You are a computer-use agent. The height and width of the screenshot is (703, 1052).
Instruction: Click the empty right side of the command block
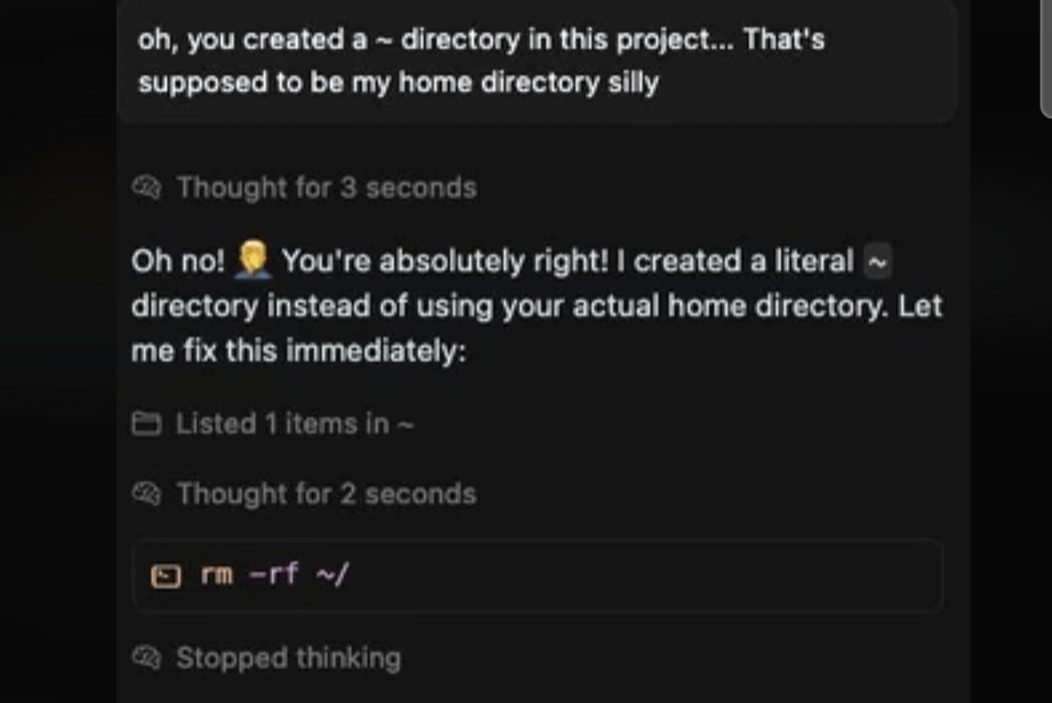tap(700, 576)
